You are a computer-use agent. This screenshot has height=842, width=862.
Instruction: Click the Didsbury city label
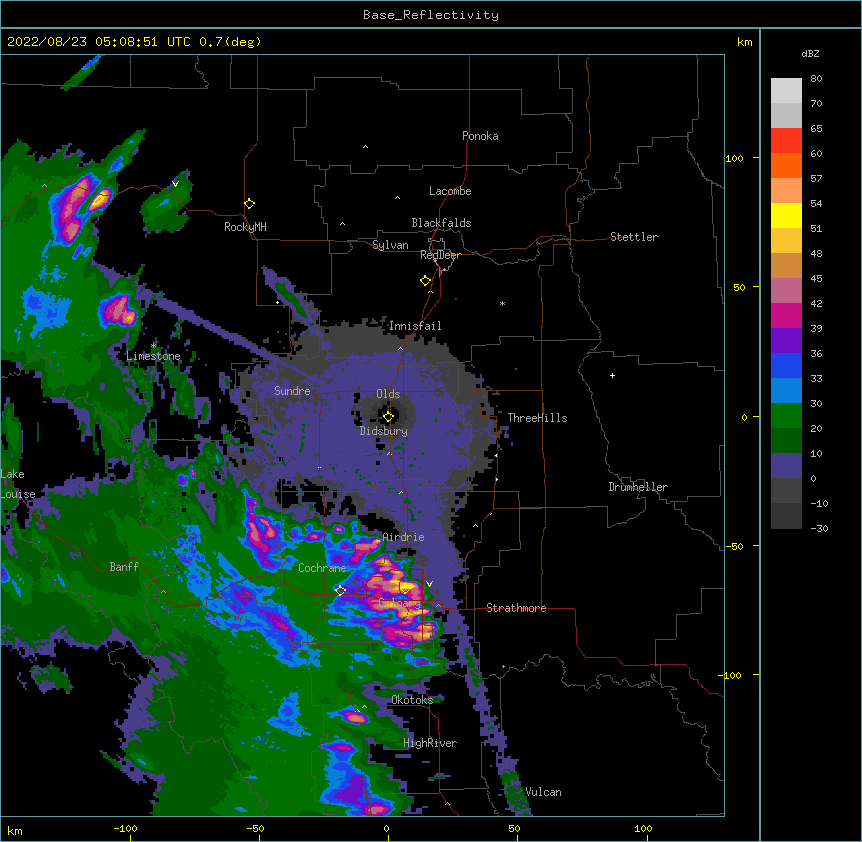click(x=383, y=431)
